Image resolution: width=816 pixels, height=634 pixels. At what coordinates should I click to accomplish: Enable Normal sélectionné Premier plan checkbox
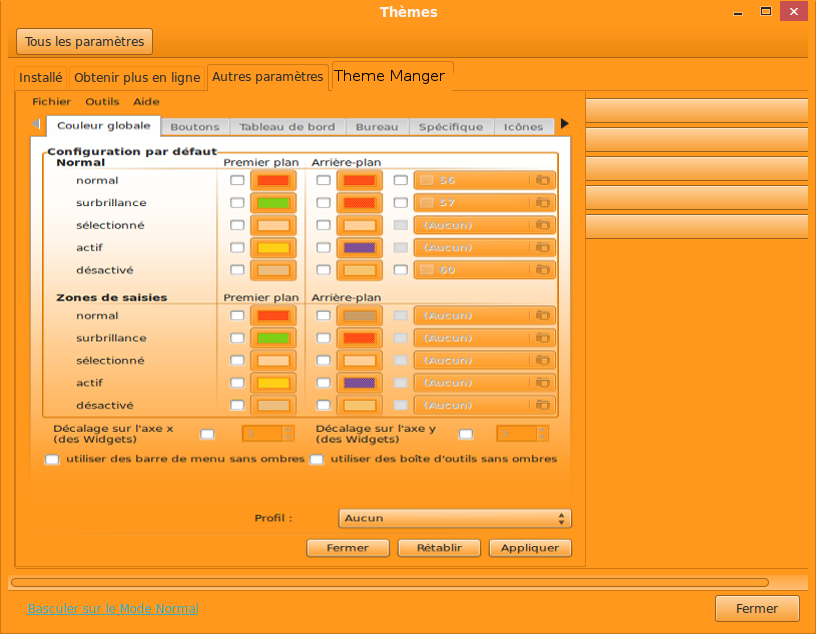click(237, 225)
